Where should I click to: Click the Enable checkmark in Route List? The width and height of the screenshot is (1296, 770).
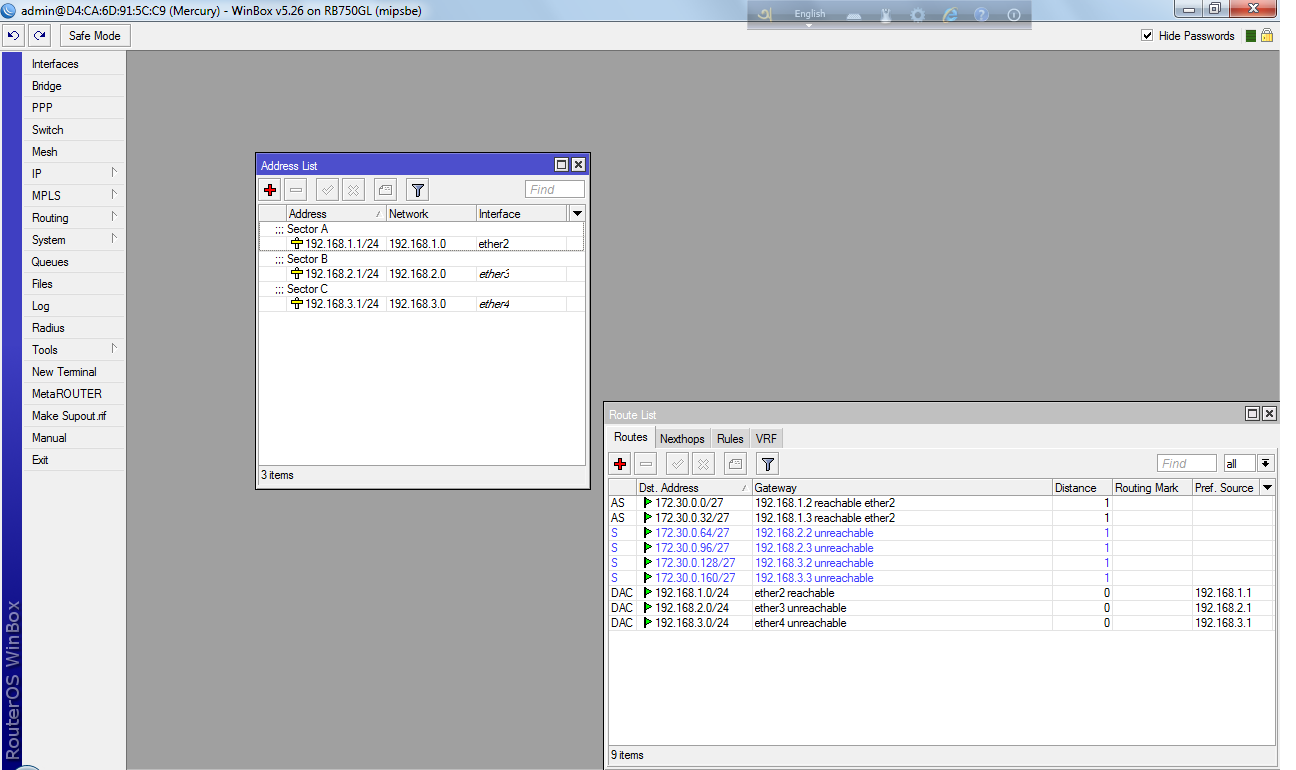tap(677, 464)
